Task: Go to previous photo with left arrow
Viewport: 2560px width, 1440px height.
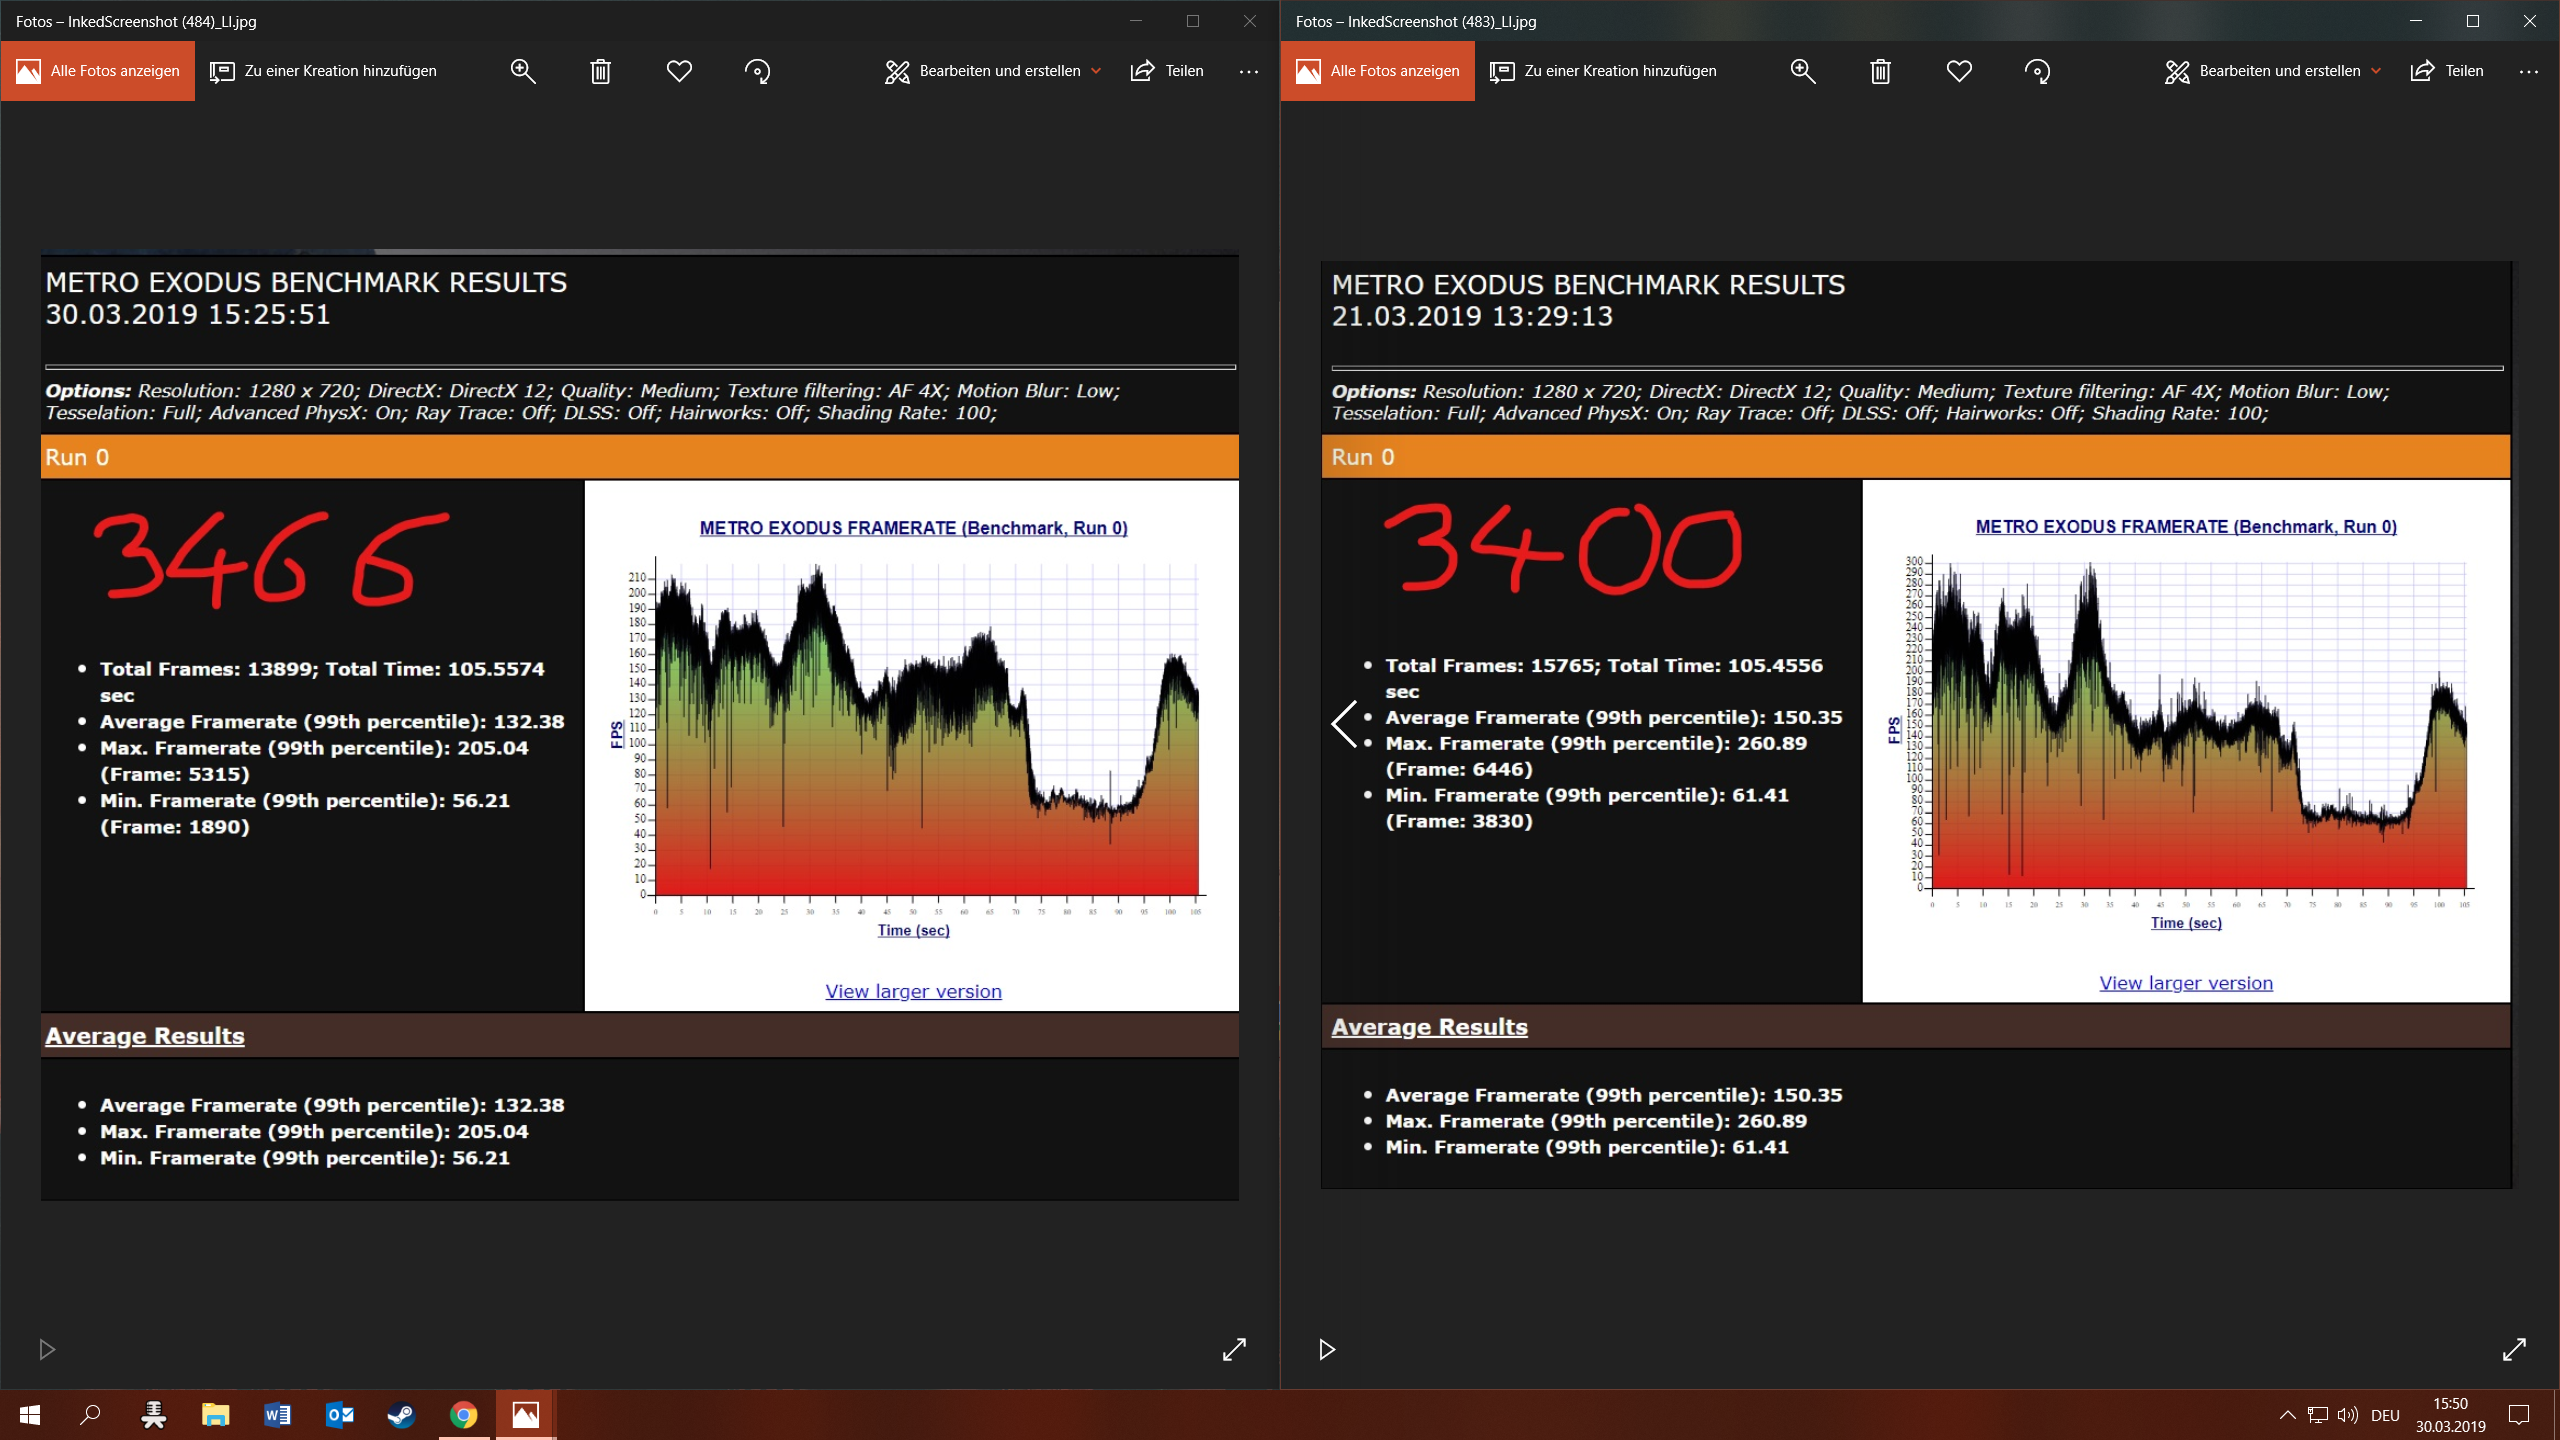Action: pyautogui.click(x=1344, y=723)
